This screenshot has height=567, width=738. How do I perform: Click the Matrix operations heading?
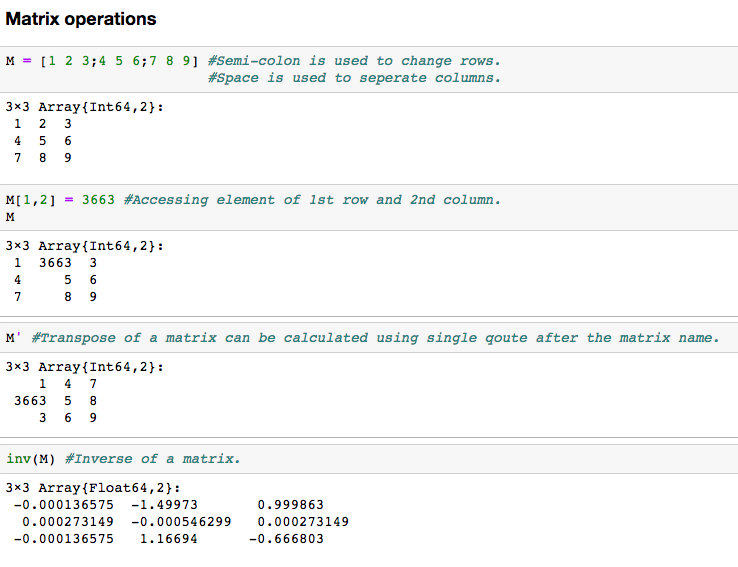(80, 19)
